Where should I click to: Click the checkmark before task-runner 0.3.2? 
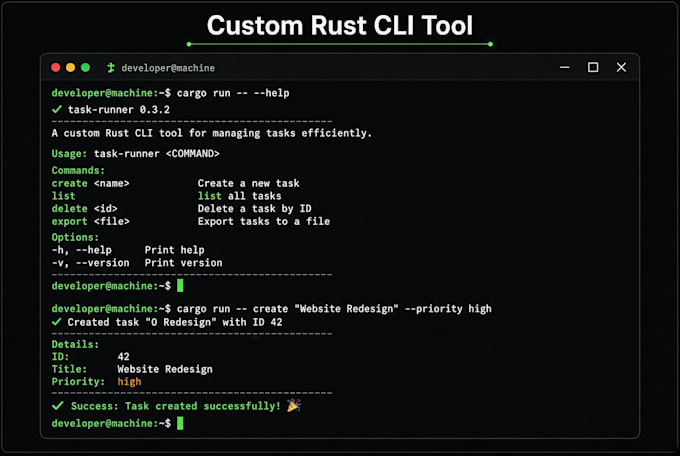click(x=56, y=109)
